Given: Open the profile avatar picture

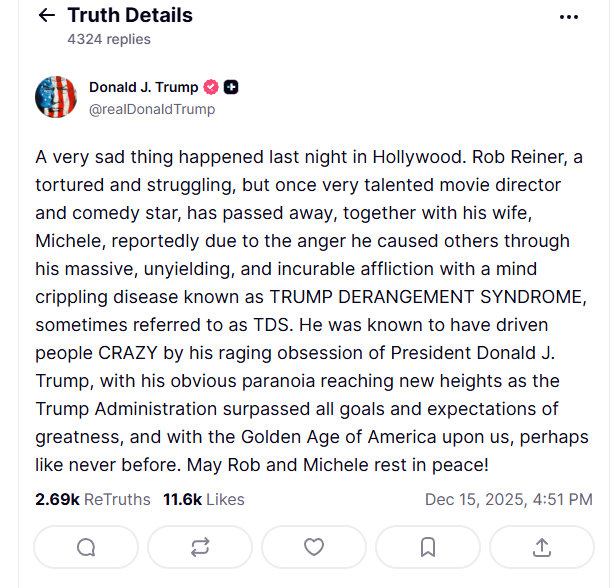Looking at the screenshot, I should pyautogui.click(x=56, y=97).
